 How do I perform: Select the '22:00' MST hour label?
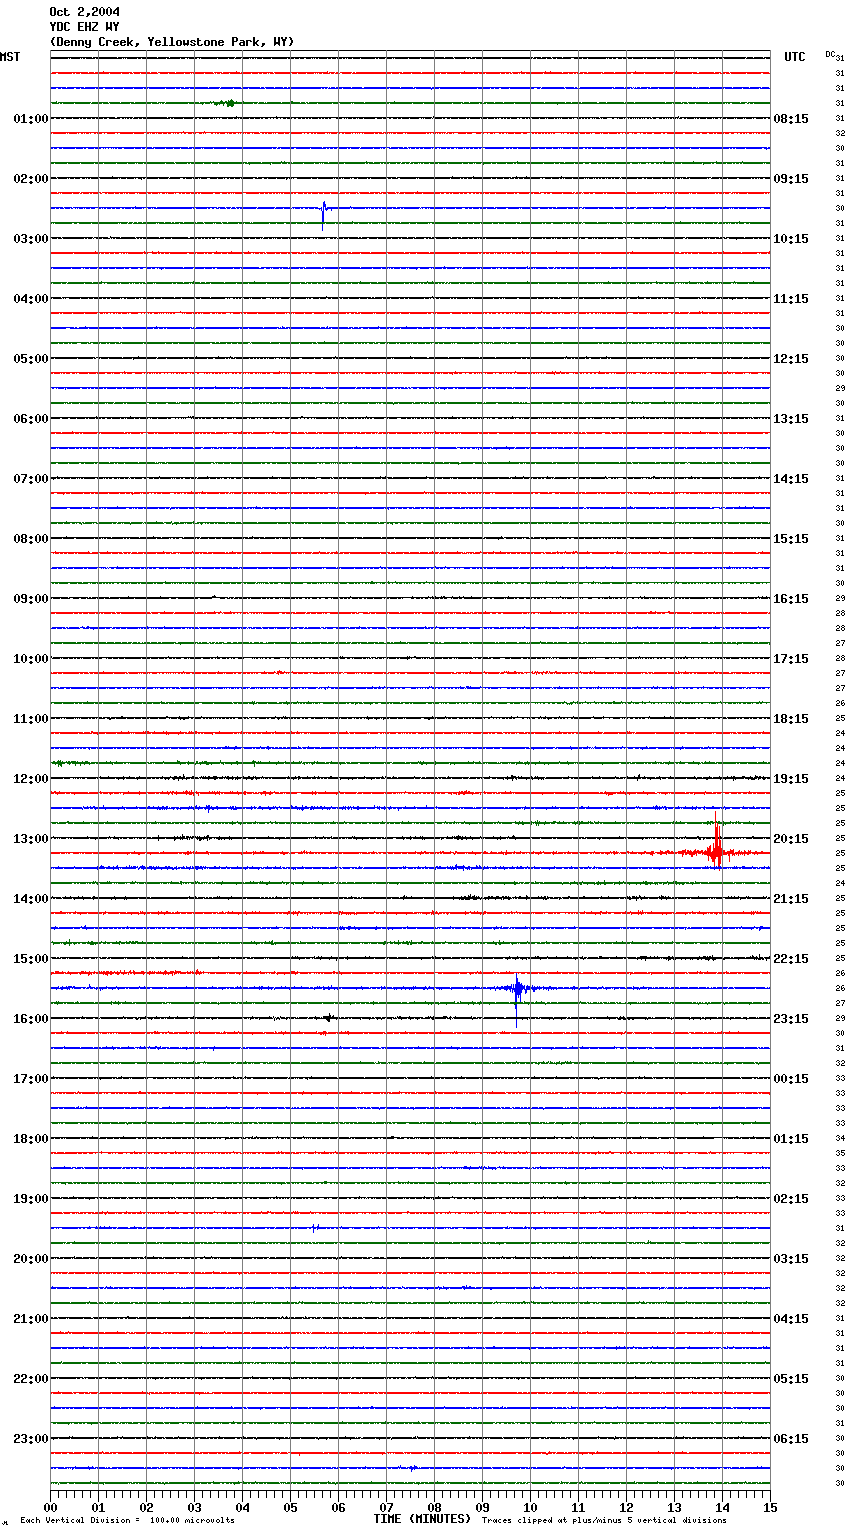coord(30,1379)
